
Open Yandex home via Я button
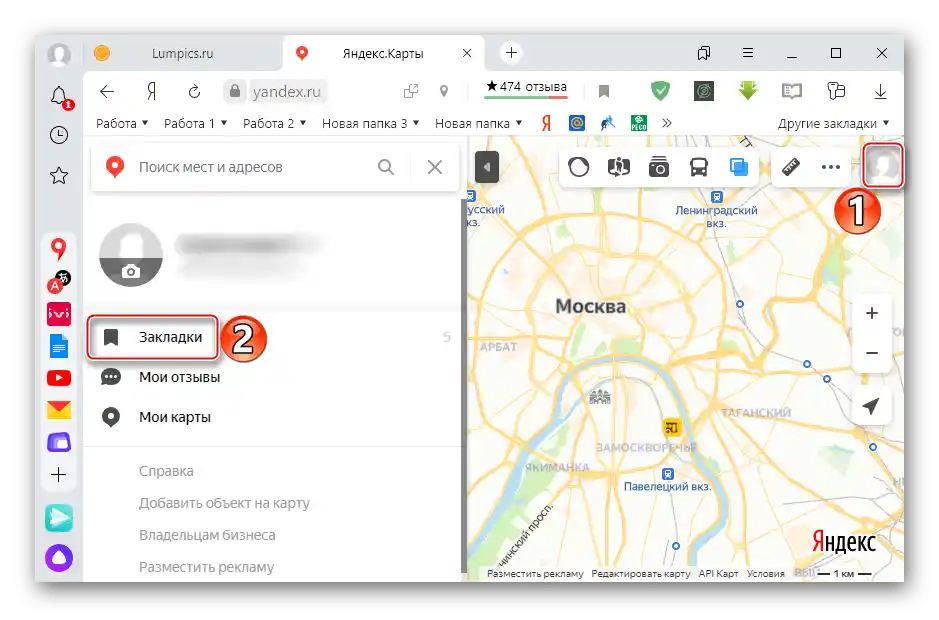[x=152, y=92]
